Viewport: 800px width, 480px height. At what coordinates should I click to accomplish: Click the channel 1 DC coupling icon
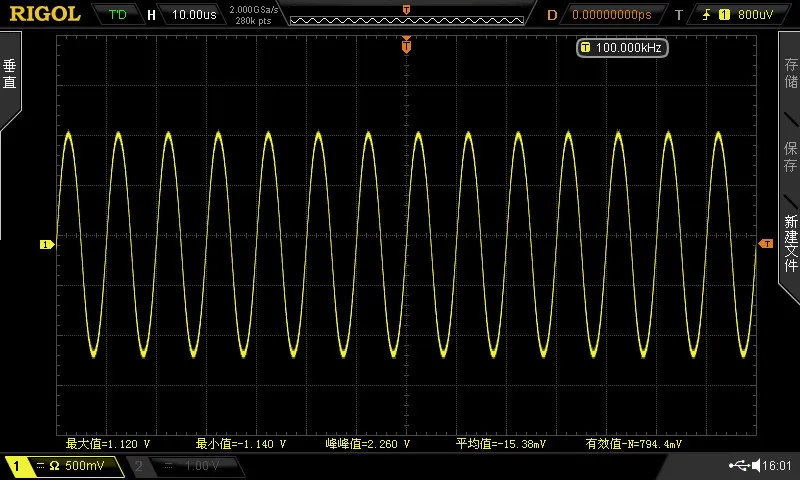[x=40, y=466]
